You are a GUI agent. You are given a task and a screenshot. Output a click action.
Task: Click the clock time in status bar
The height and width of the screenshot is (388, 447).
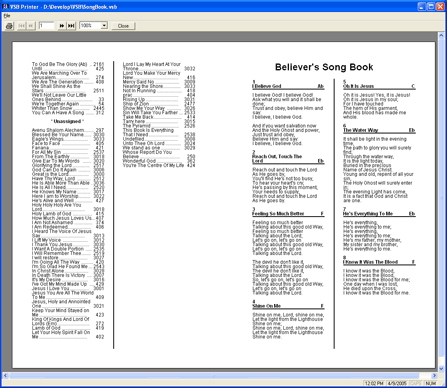374,384
